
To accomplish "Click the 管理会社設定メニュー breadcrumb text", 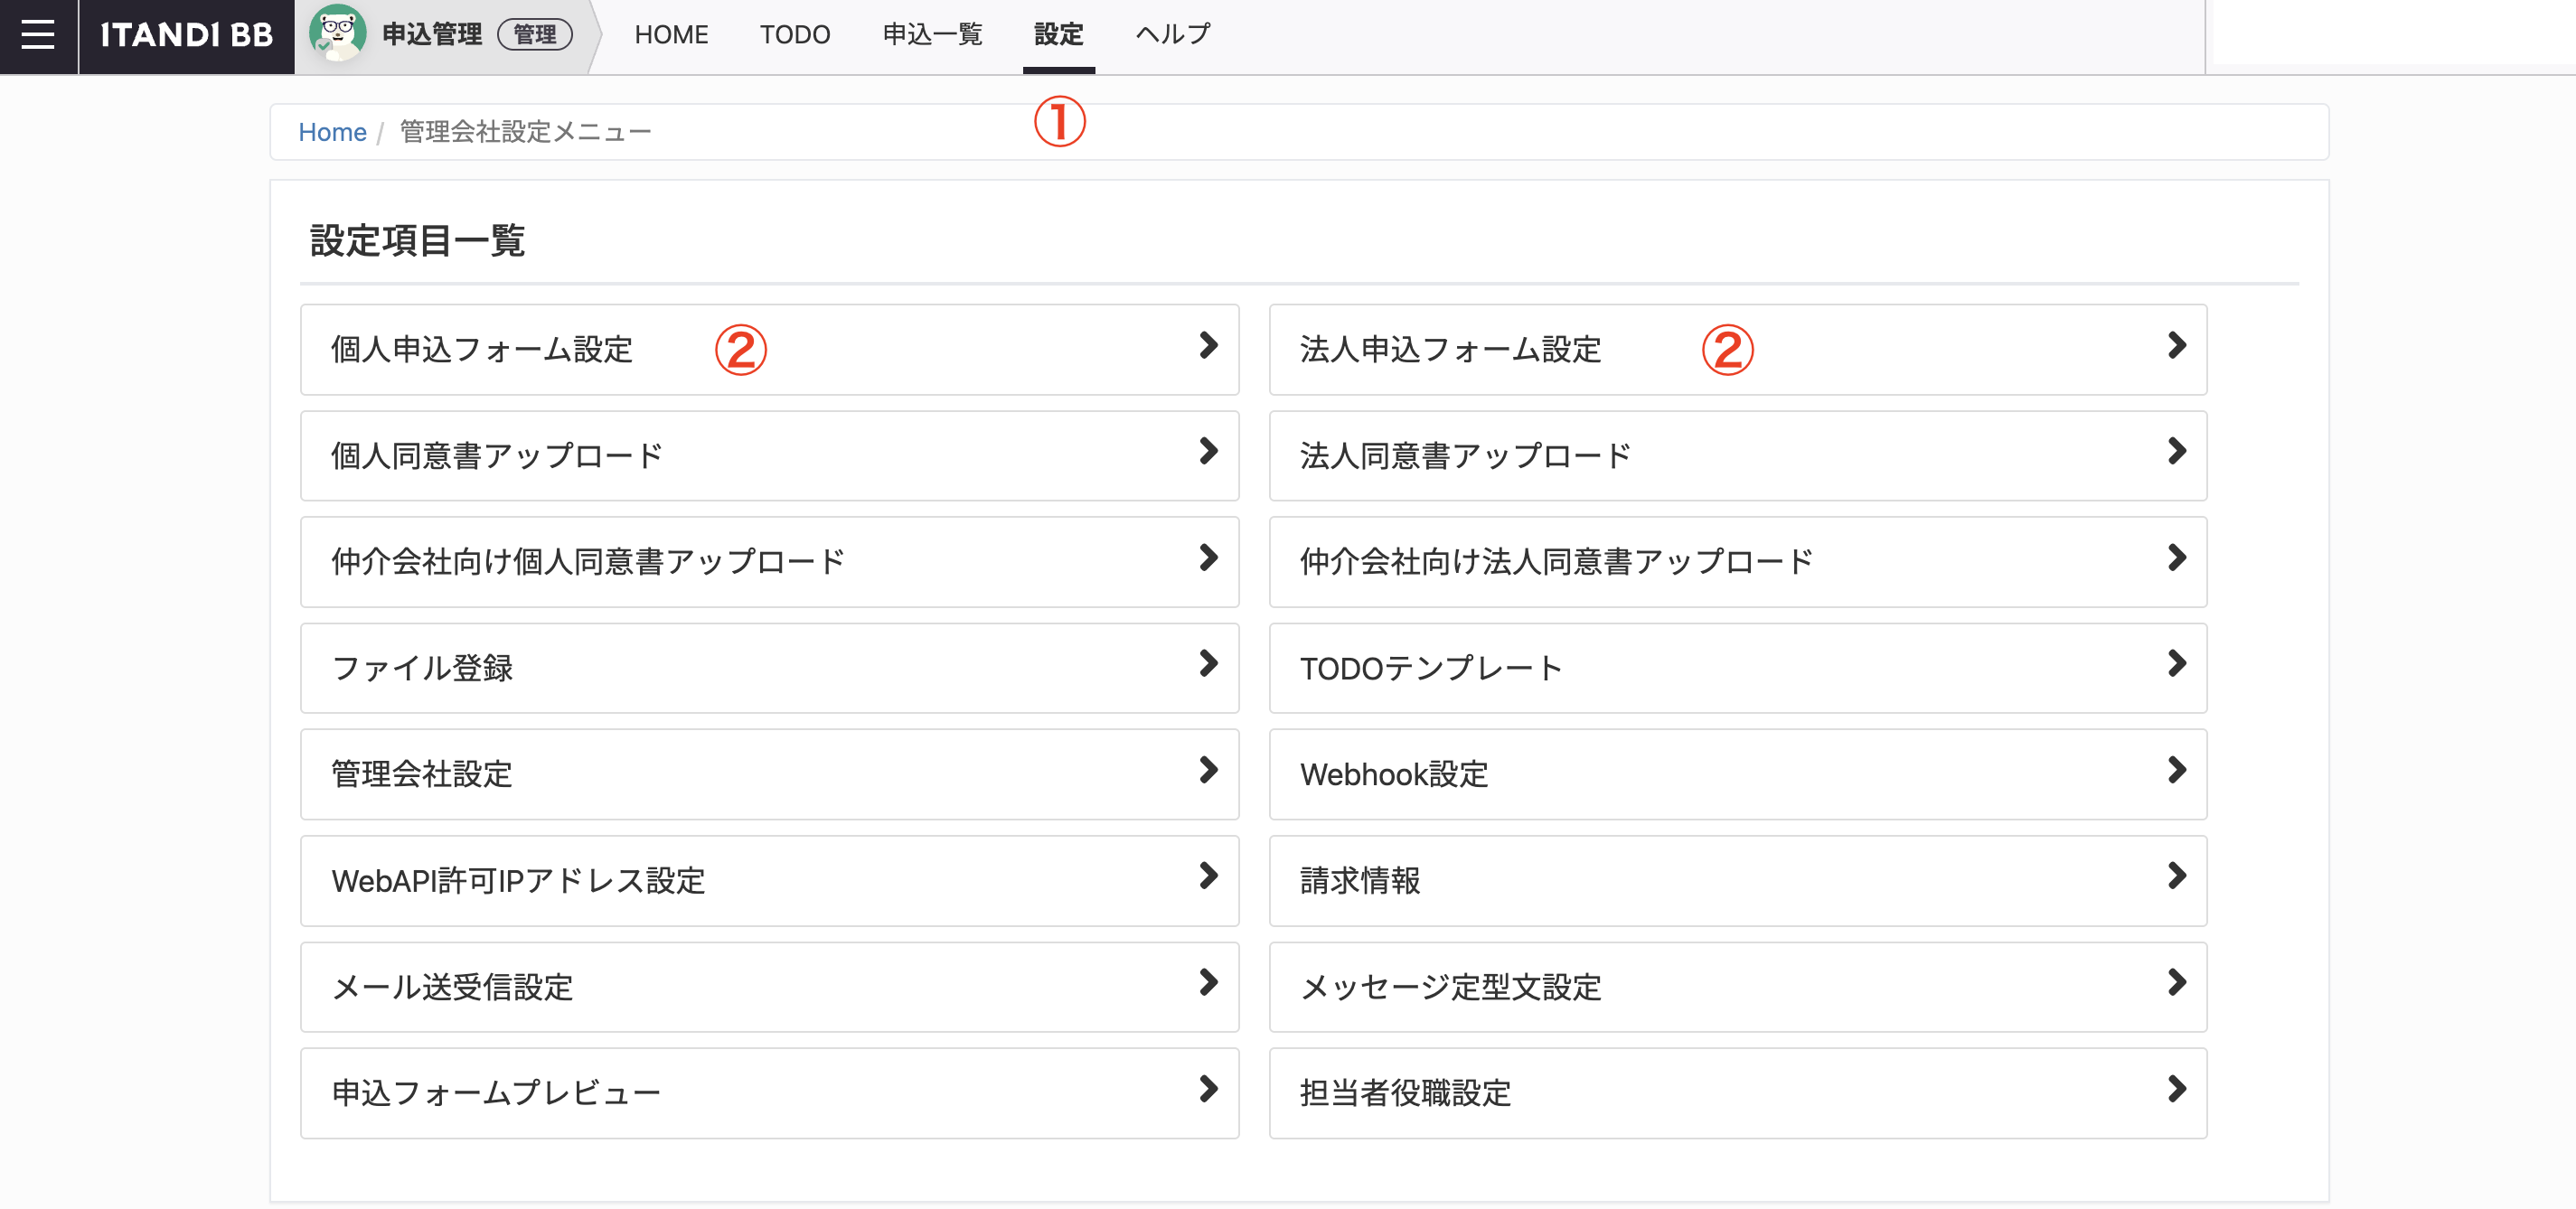I will 526,132.
